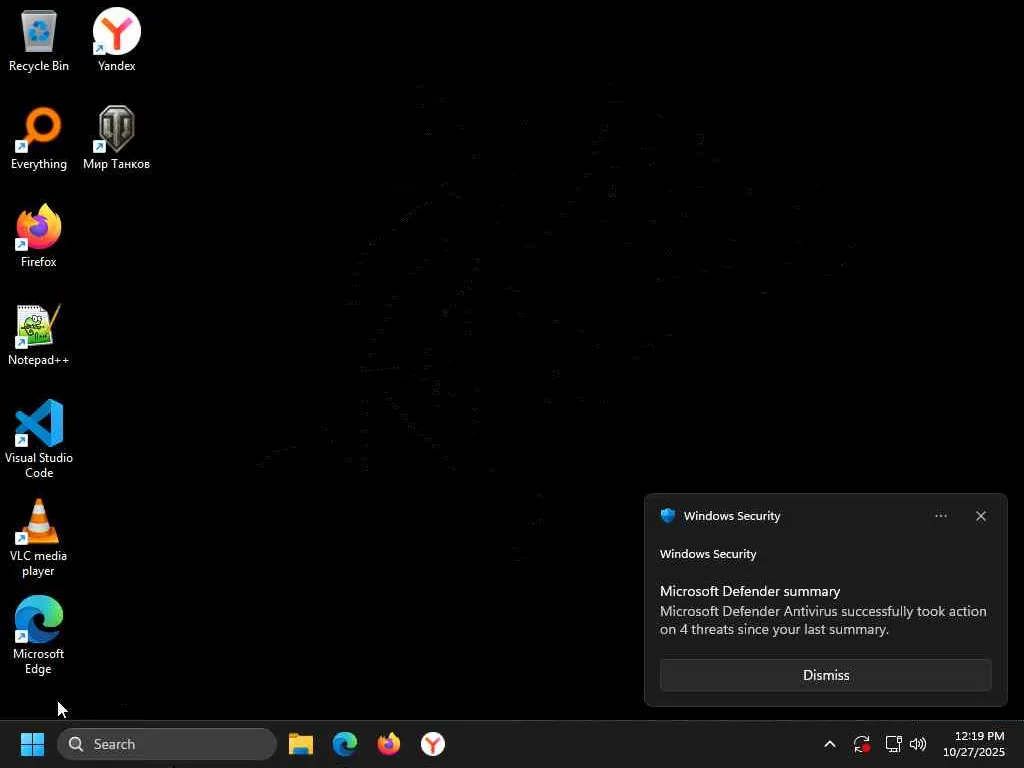The width and height of the screenshot is (1024, 768).
Task: Dismiss the Microsoft Defender summary notification
Action: pos(825,675)
